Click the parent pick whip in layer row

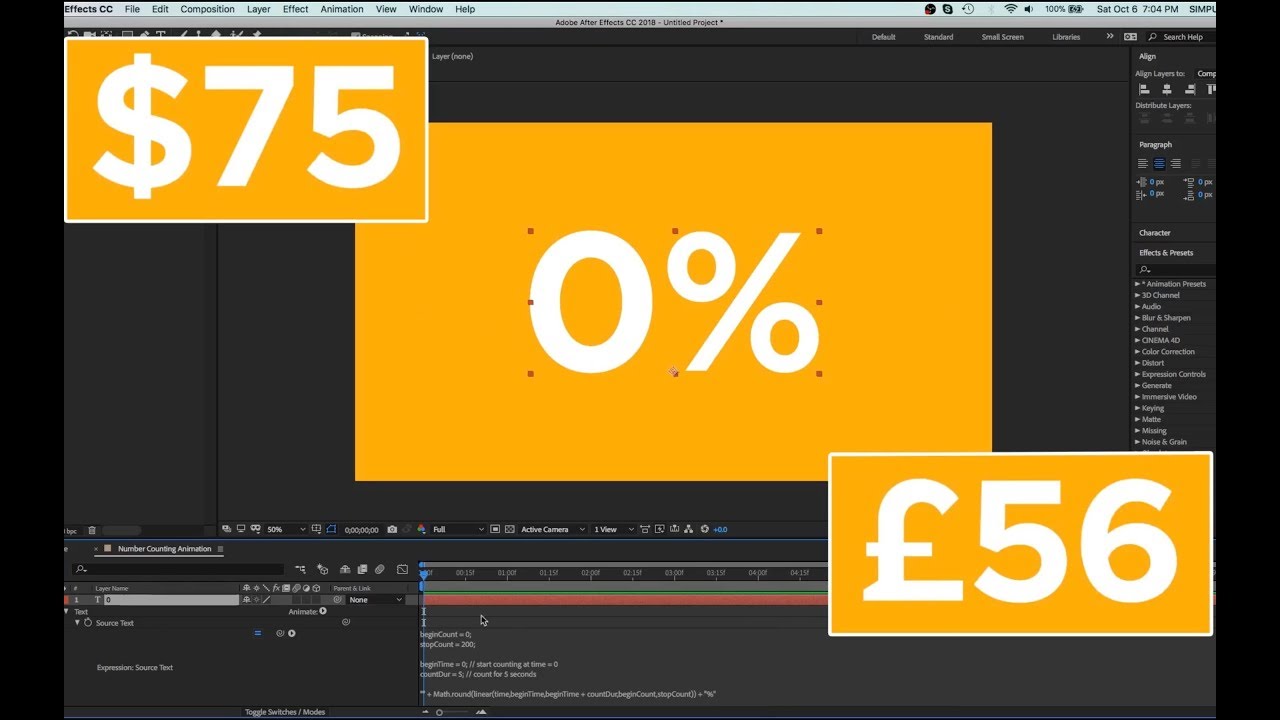click(x=338, y=600)
